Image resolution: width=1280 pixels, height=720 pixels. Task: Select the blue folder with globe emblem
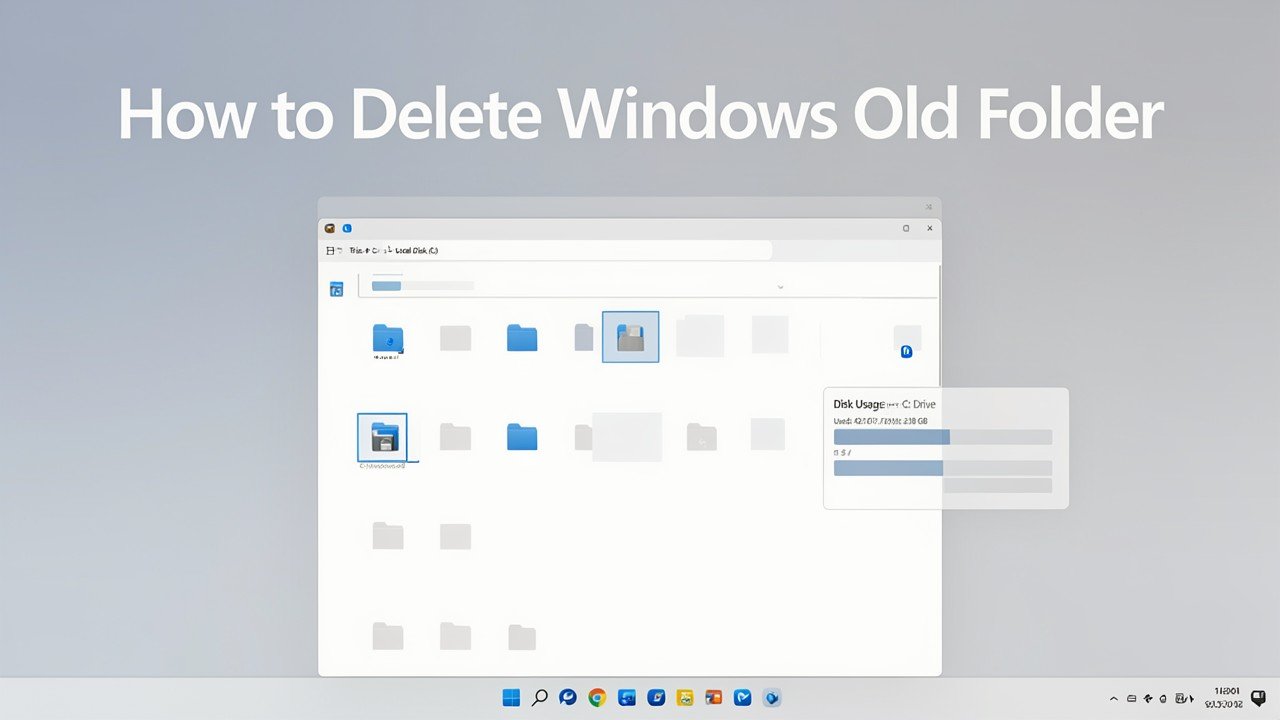(x=388, y=340)
